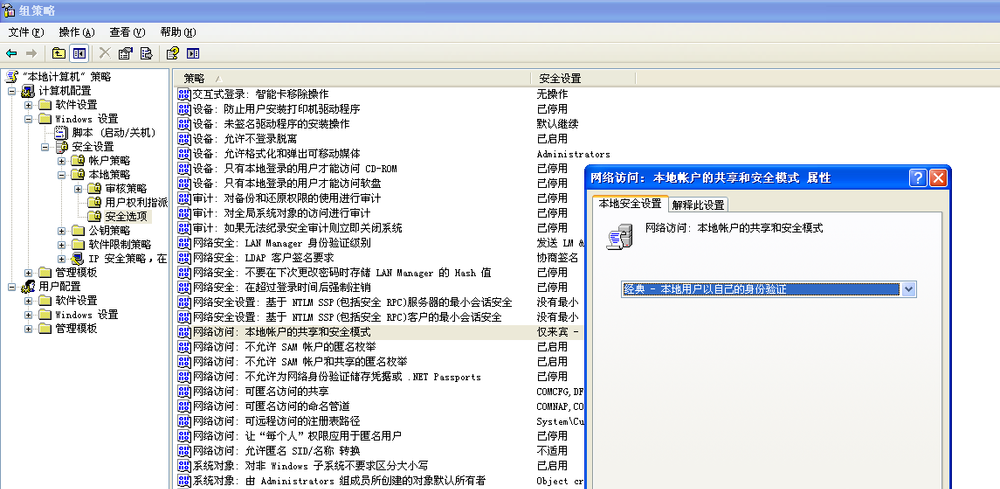
Task: Expand the 审核策略 tree node
Action: click(79, 188)
